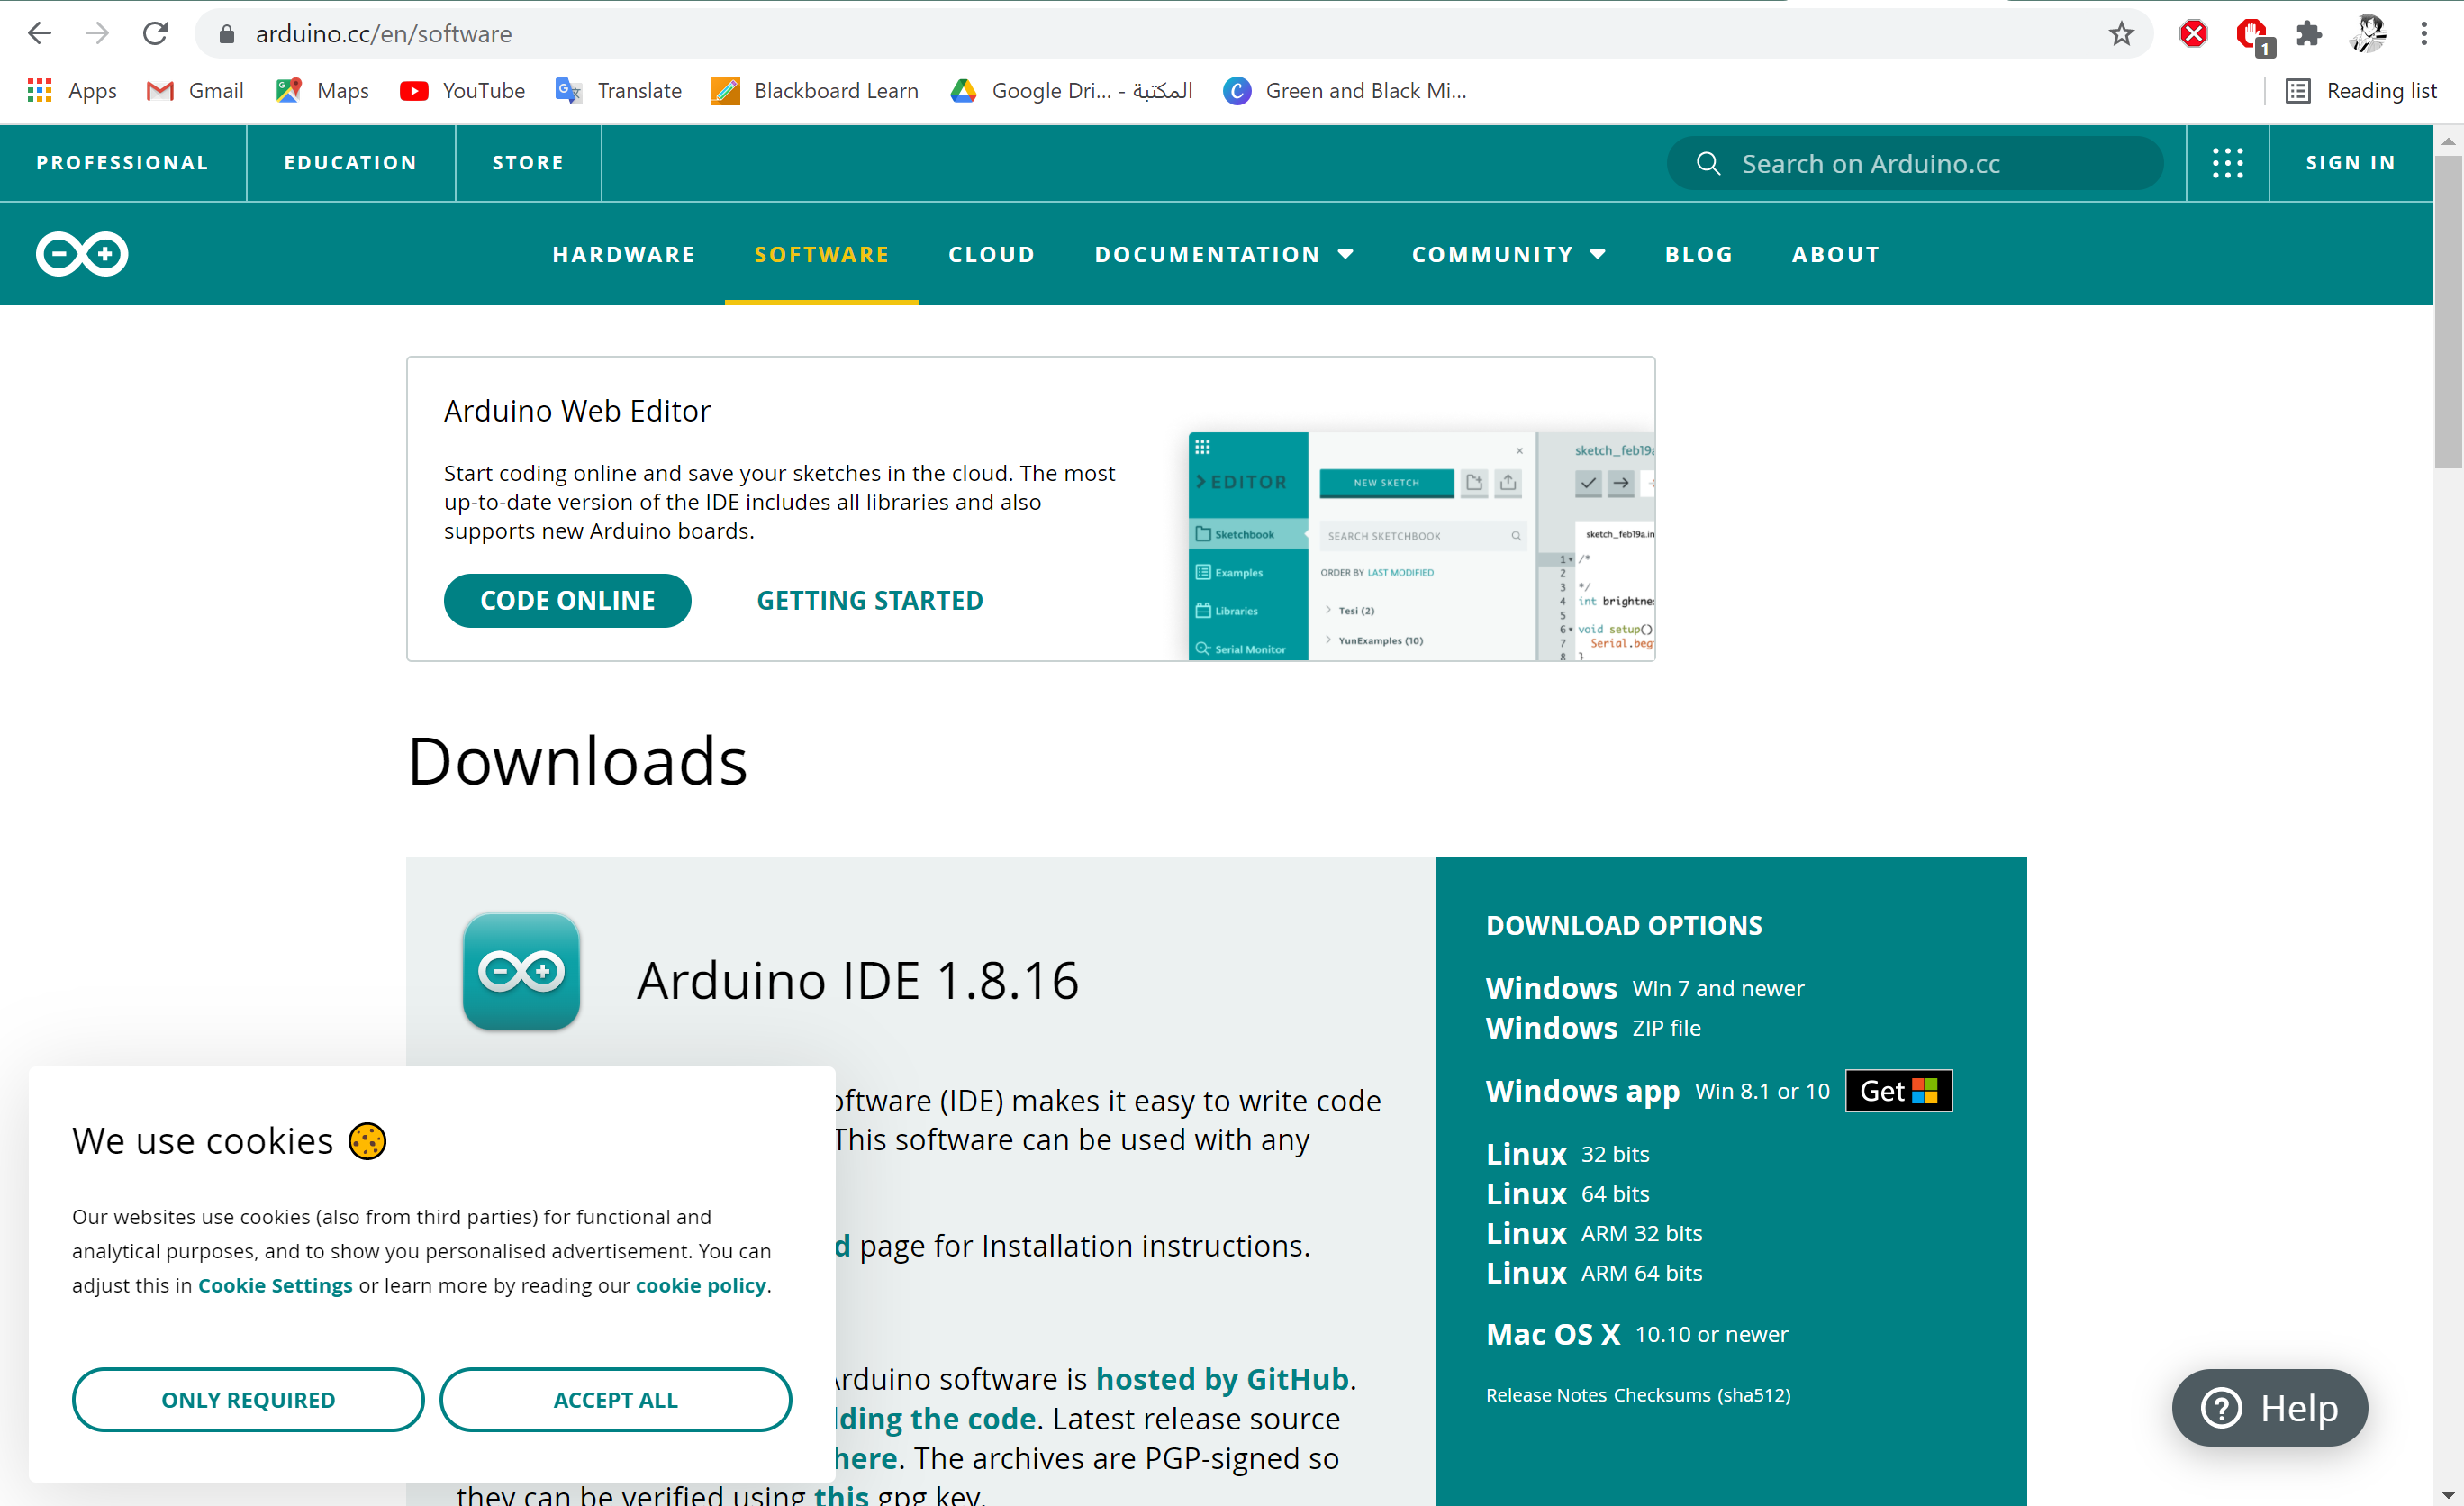
Task: Open the EDUCATION top menu
Action: 351,162
